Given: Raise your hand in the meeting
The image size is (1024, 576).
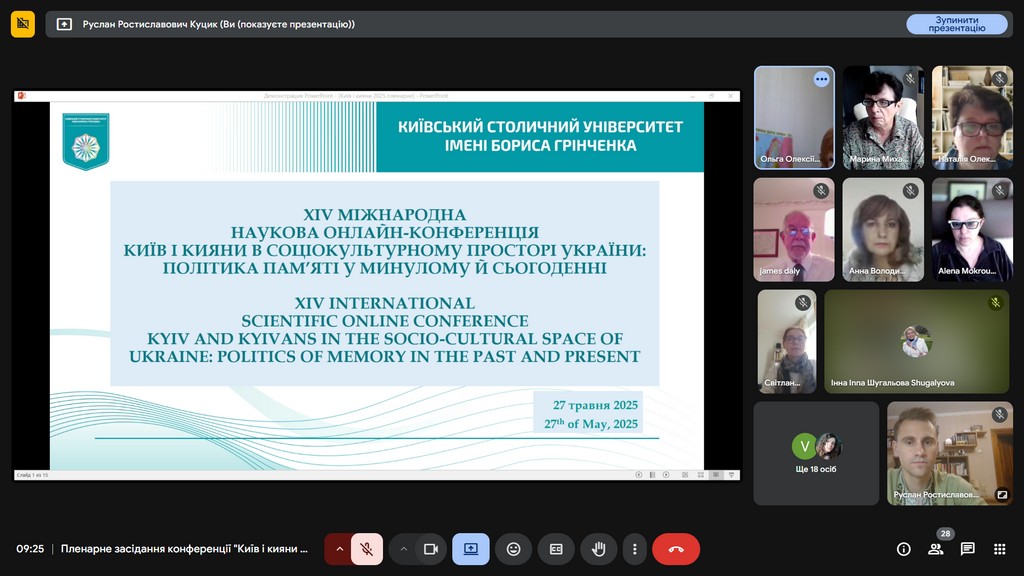Looking at the screenshot, I should point(598,549).
